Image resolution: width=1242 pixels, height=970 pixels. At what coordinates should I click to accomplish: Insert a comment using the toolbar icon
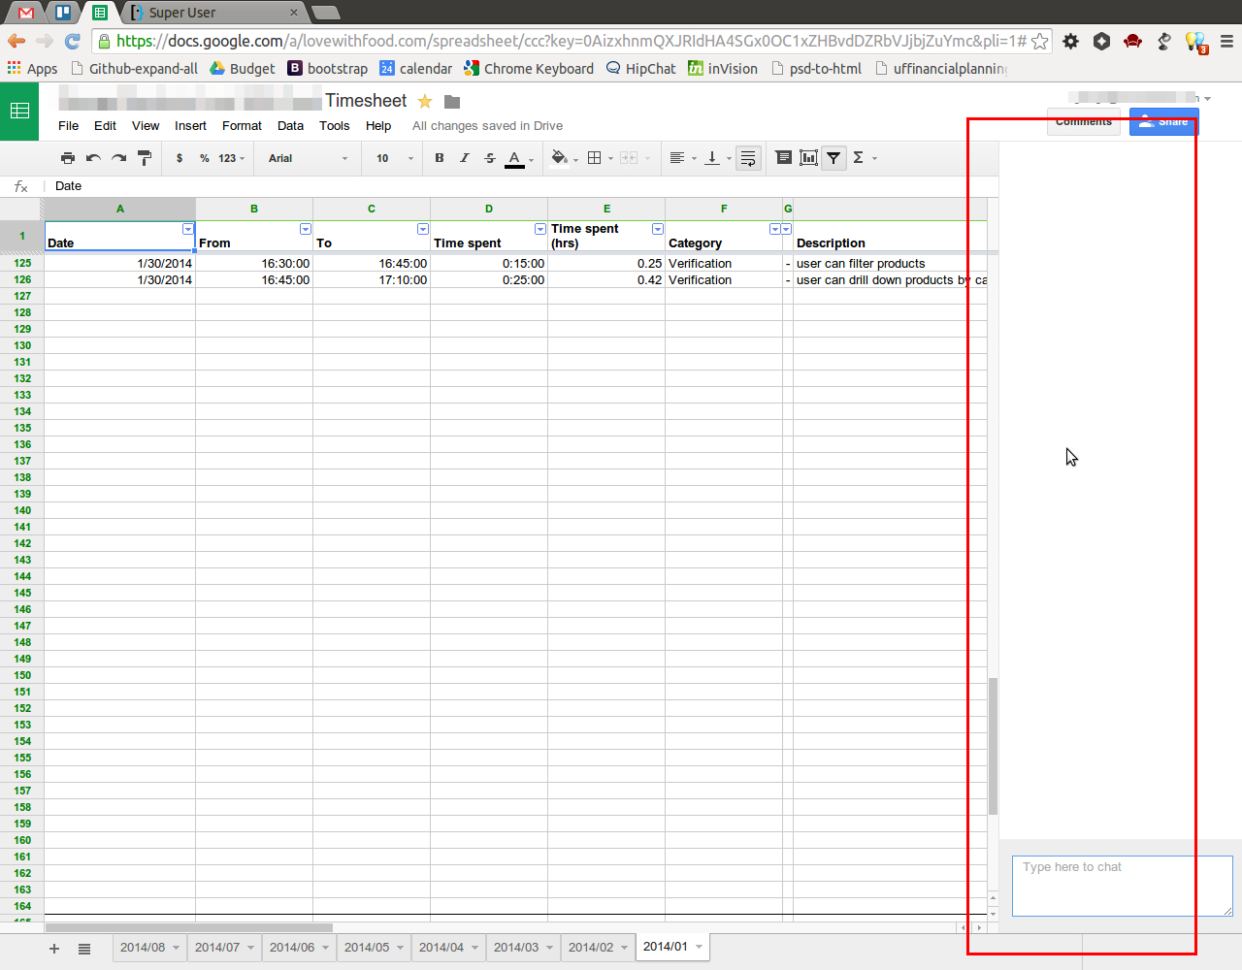coord(783,157)
